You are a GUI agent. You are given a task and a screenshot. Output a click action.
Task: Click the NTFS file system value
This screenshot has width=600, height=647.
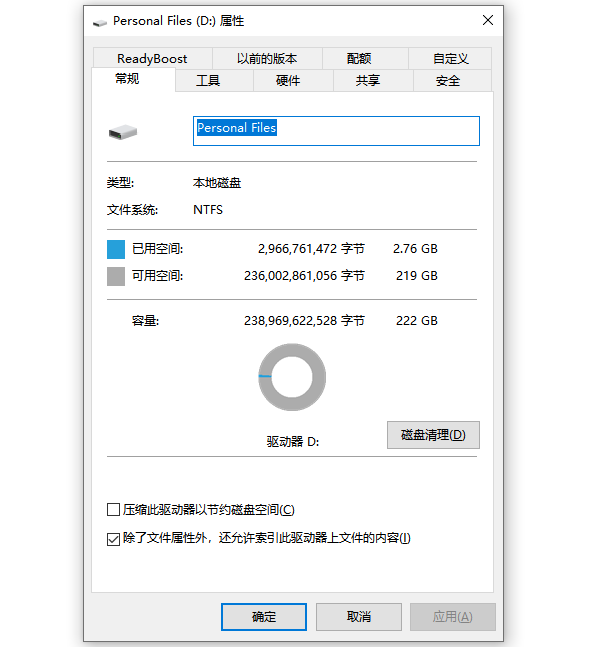208,210
